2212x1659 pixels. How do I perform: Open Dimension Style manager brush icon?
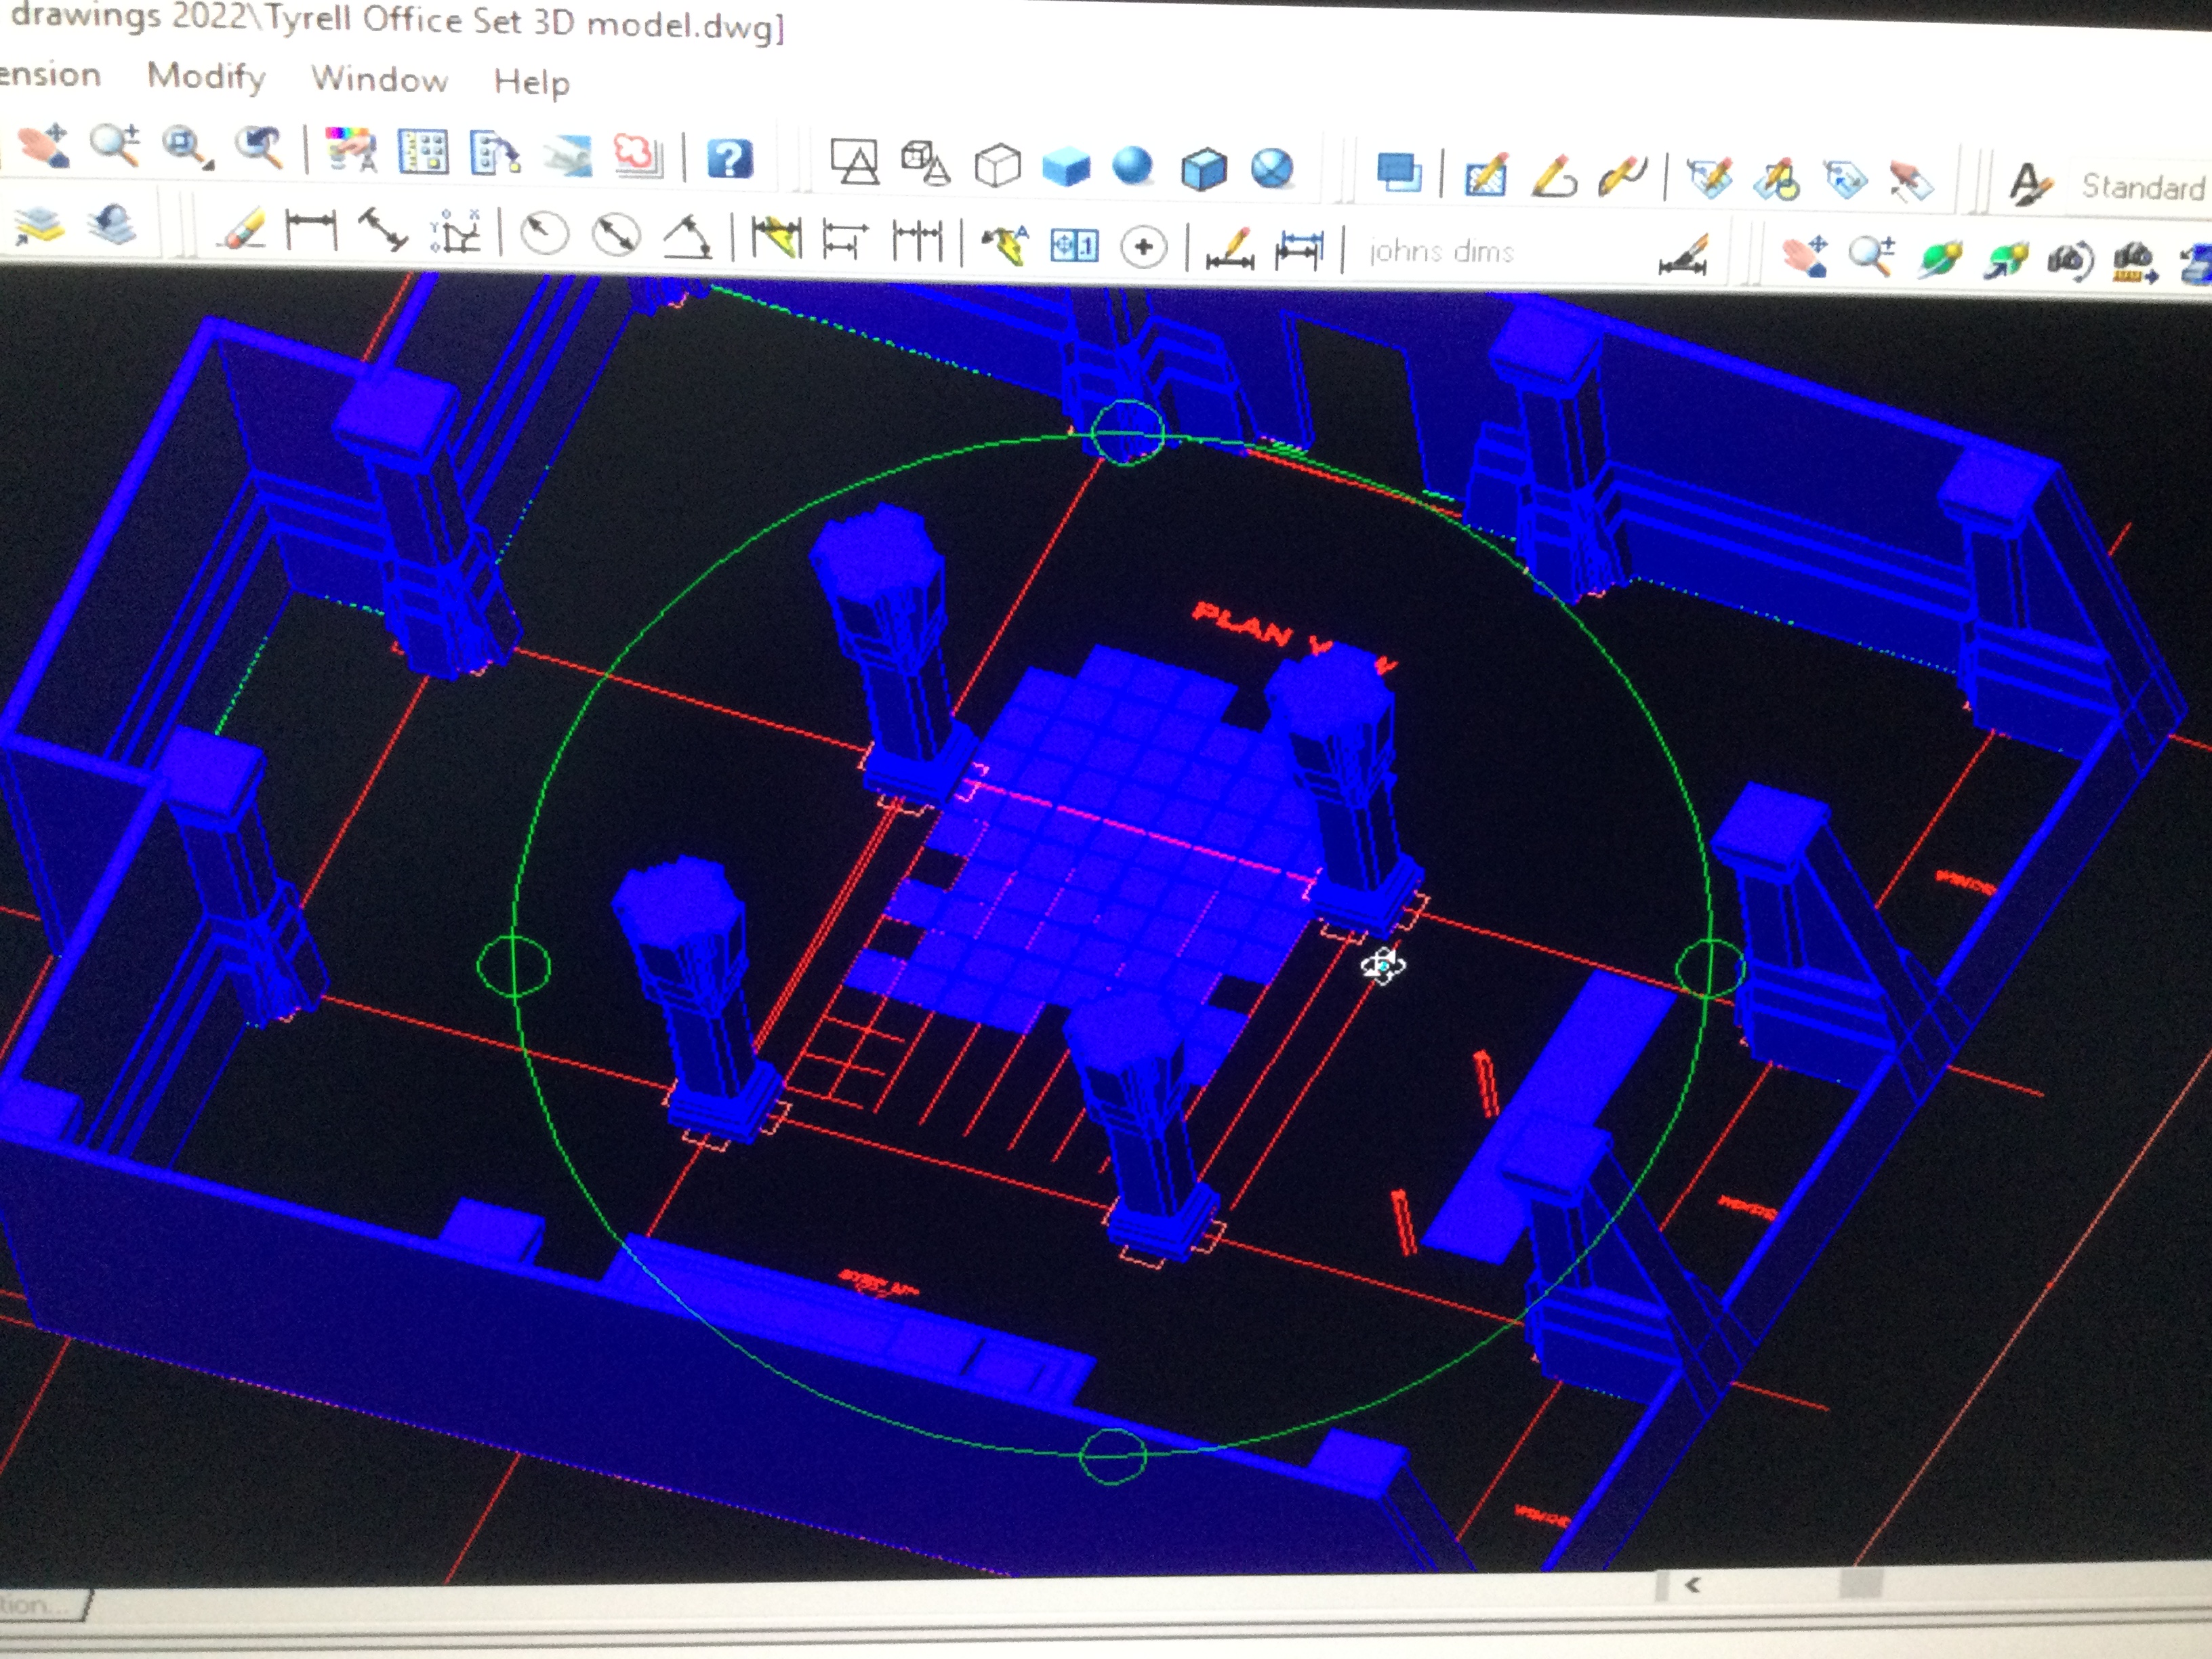point(1684,256)
